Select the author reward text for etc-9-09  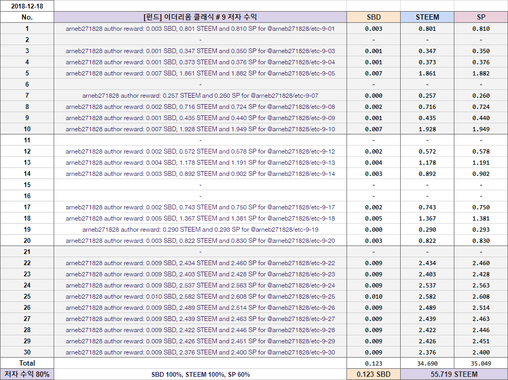click(200, 118)
